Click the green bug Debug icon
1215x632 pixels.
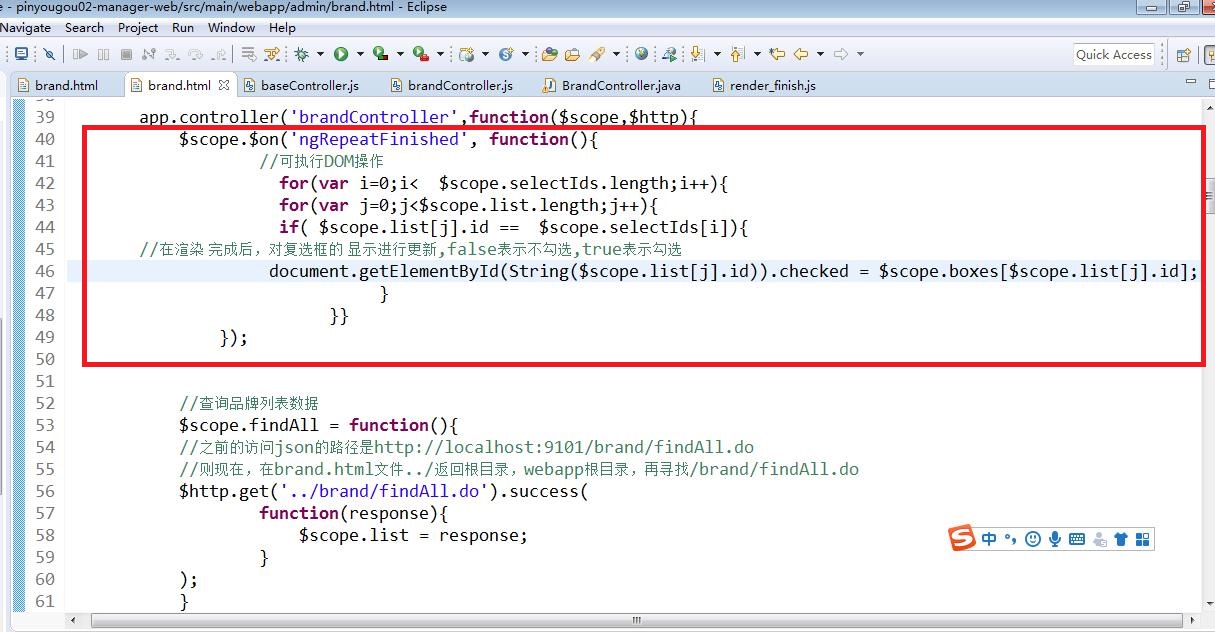(301, 54)
